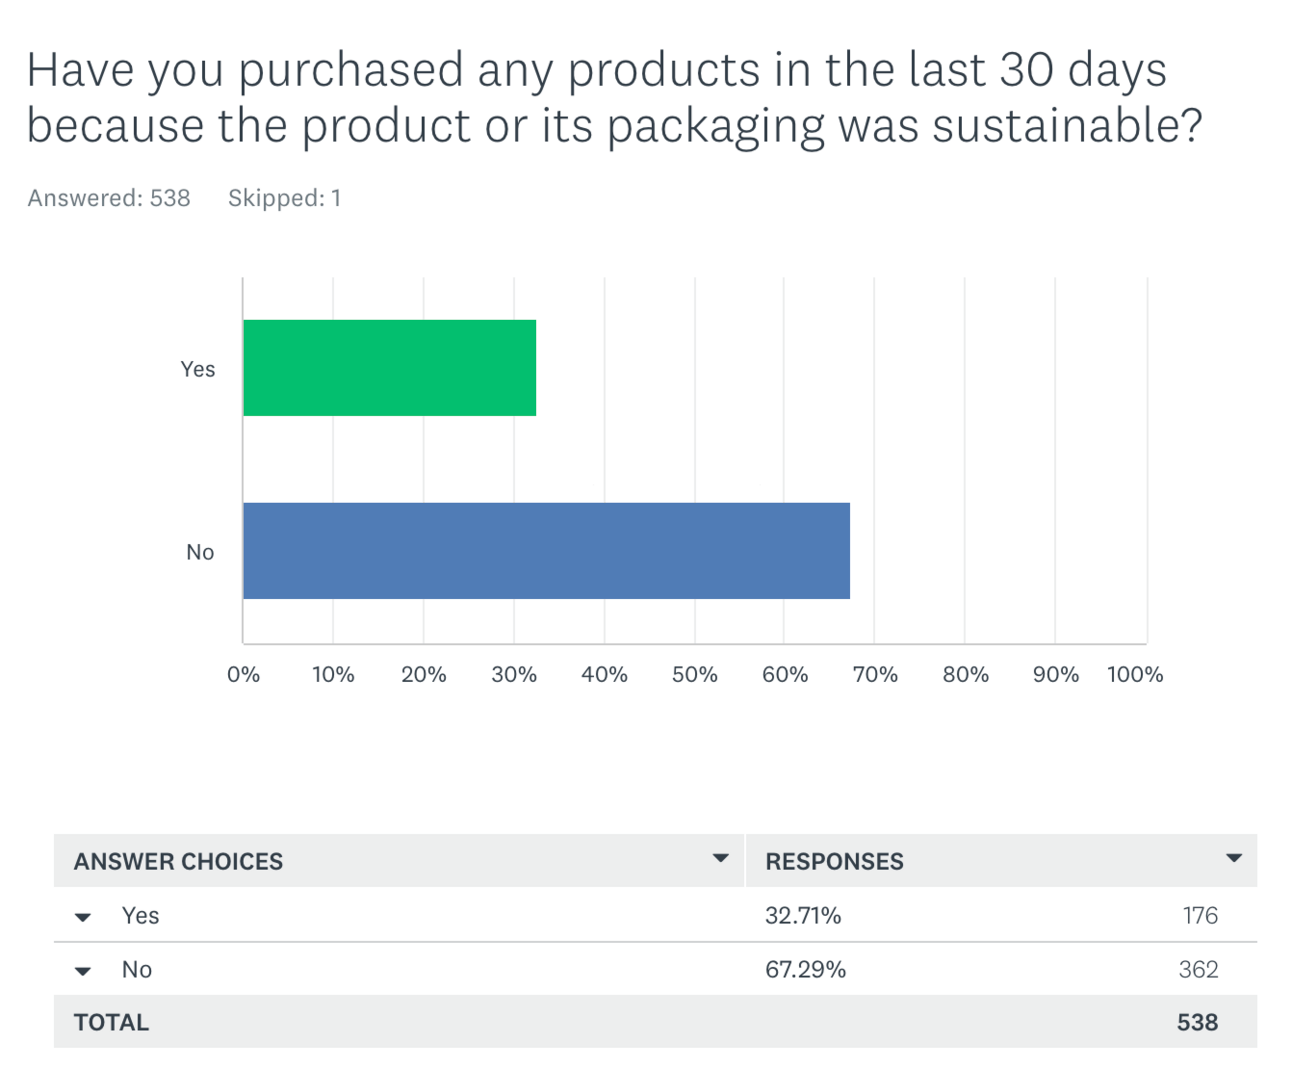Click the TOTAL row label

tap(111, 1022)
